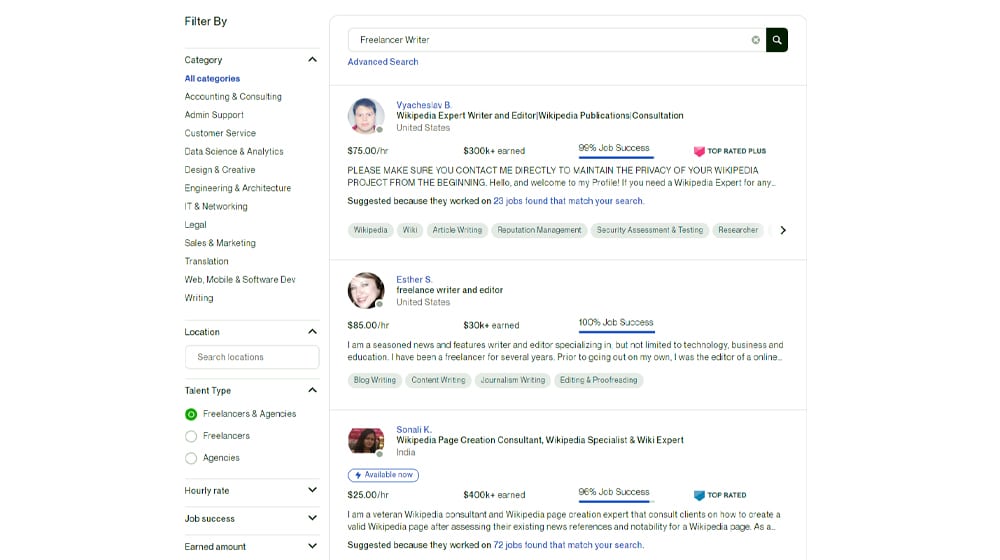This screenshot has height=560, width=1000.
Task: Open Sonali K. profile photo
Action: click(365, 441)
